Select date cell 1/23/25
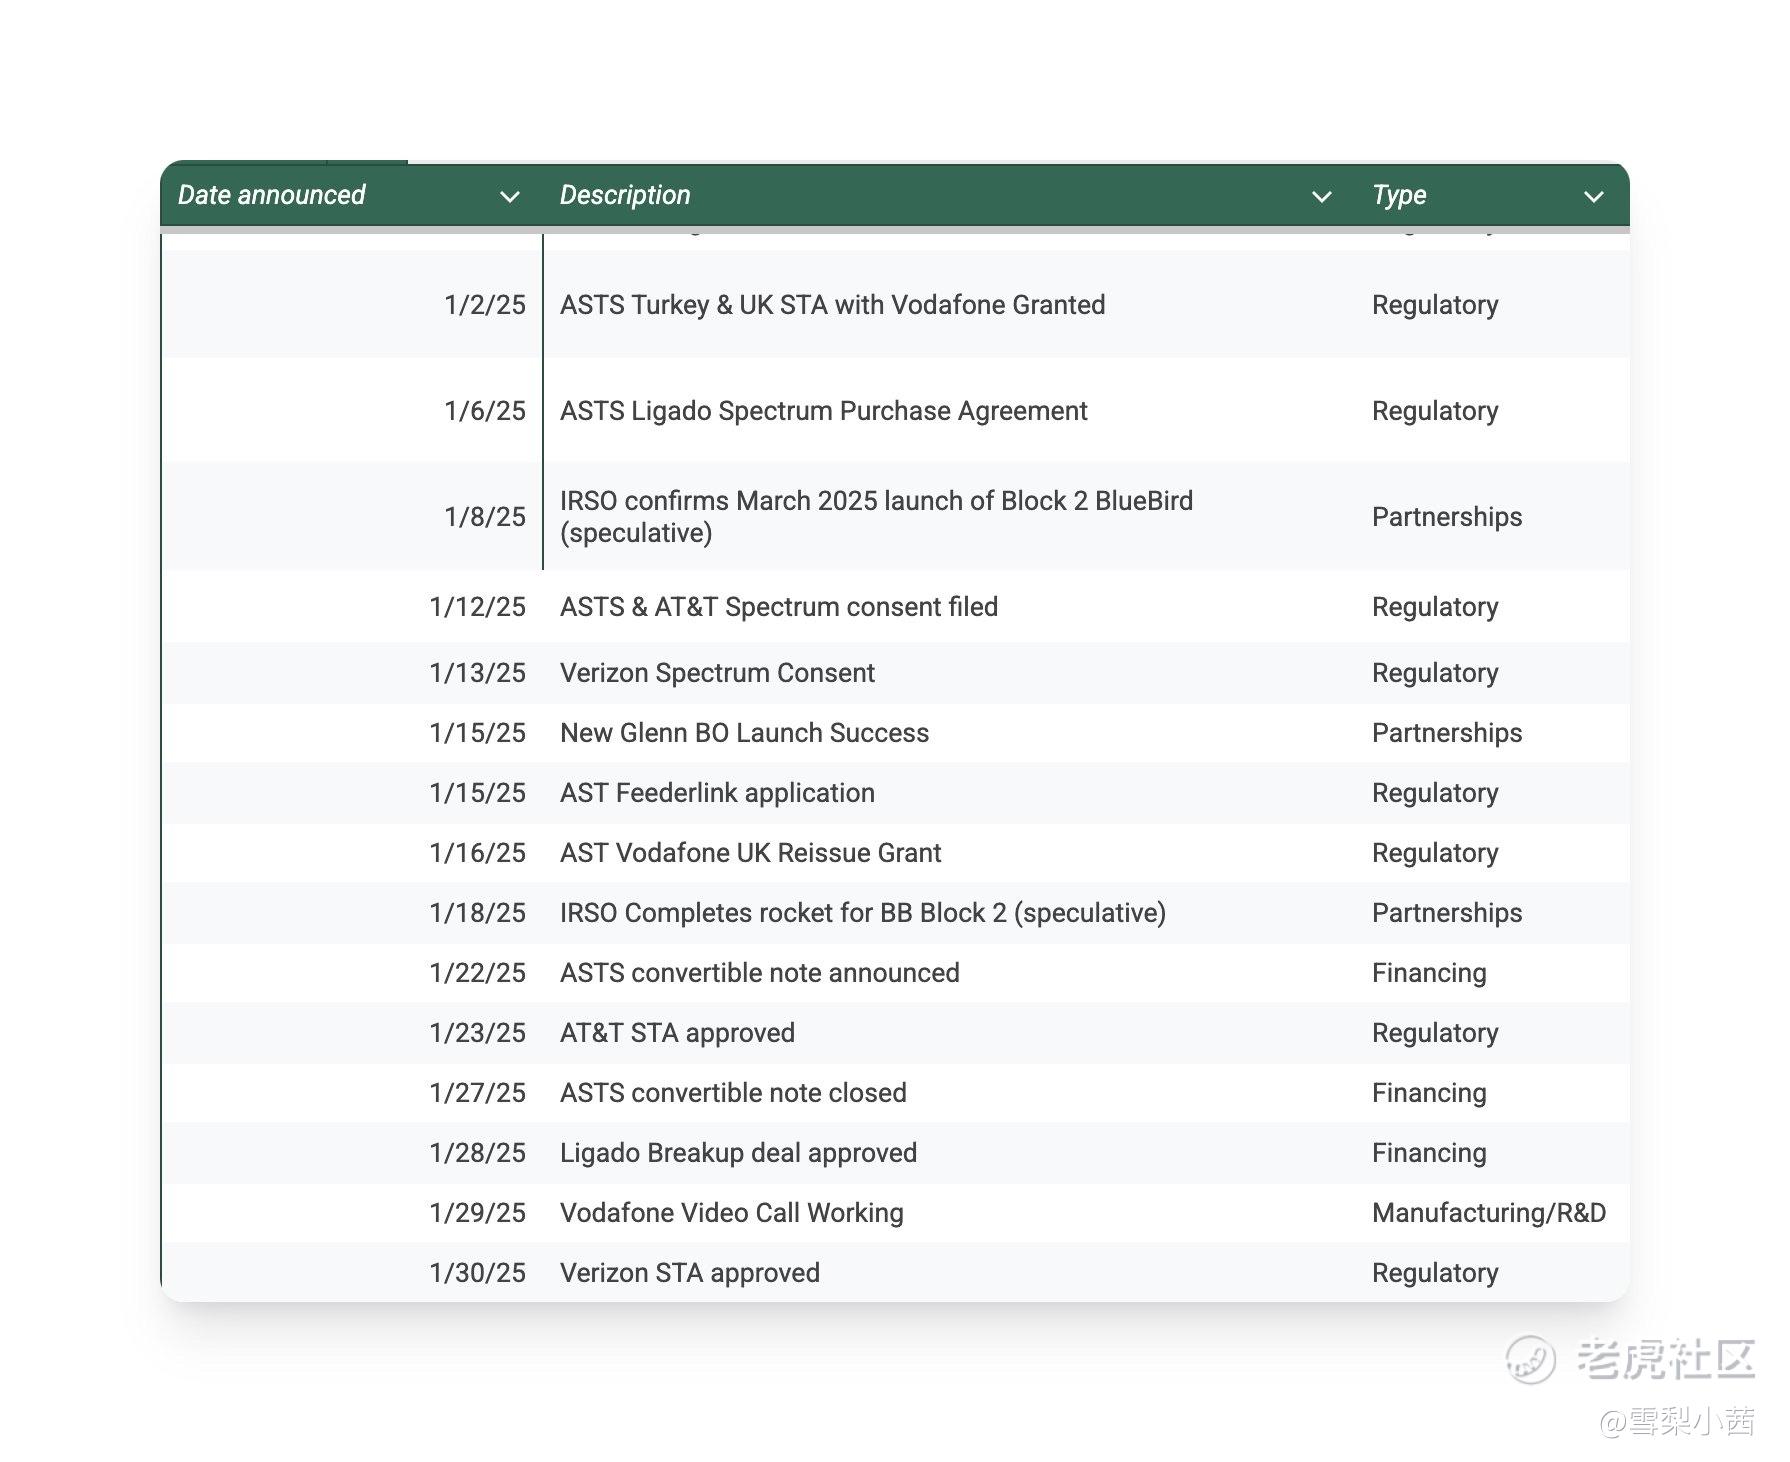The height and width of the screenshot is (1462, 1790). (x=477, y=1033)
